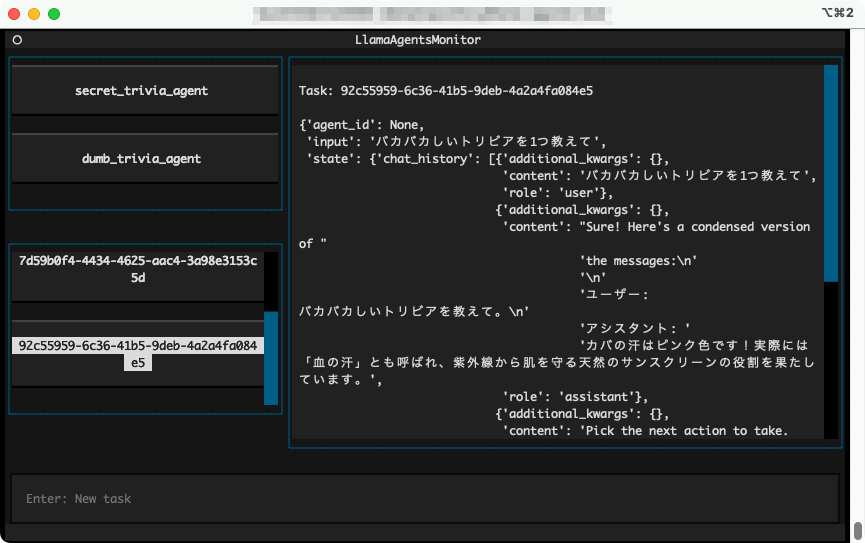Click 'Pick the next action to take.' text
The image size is (865, 543).
(x=687, y=431)
